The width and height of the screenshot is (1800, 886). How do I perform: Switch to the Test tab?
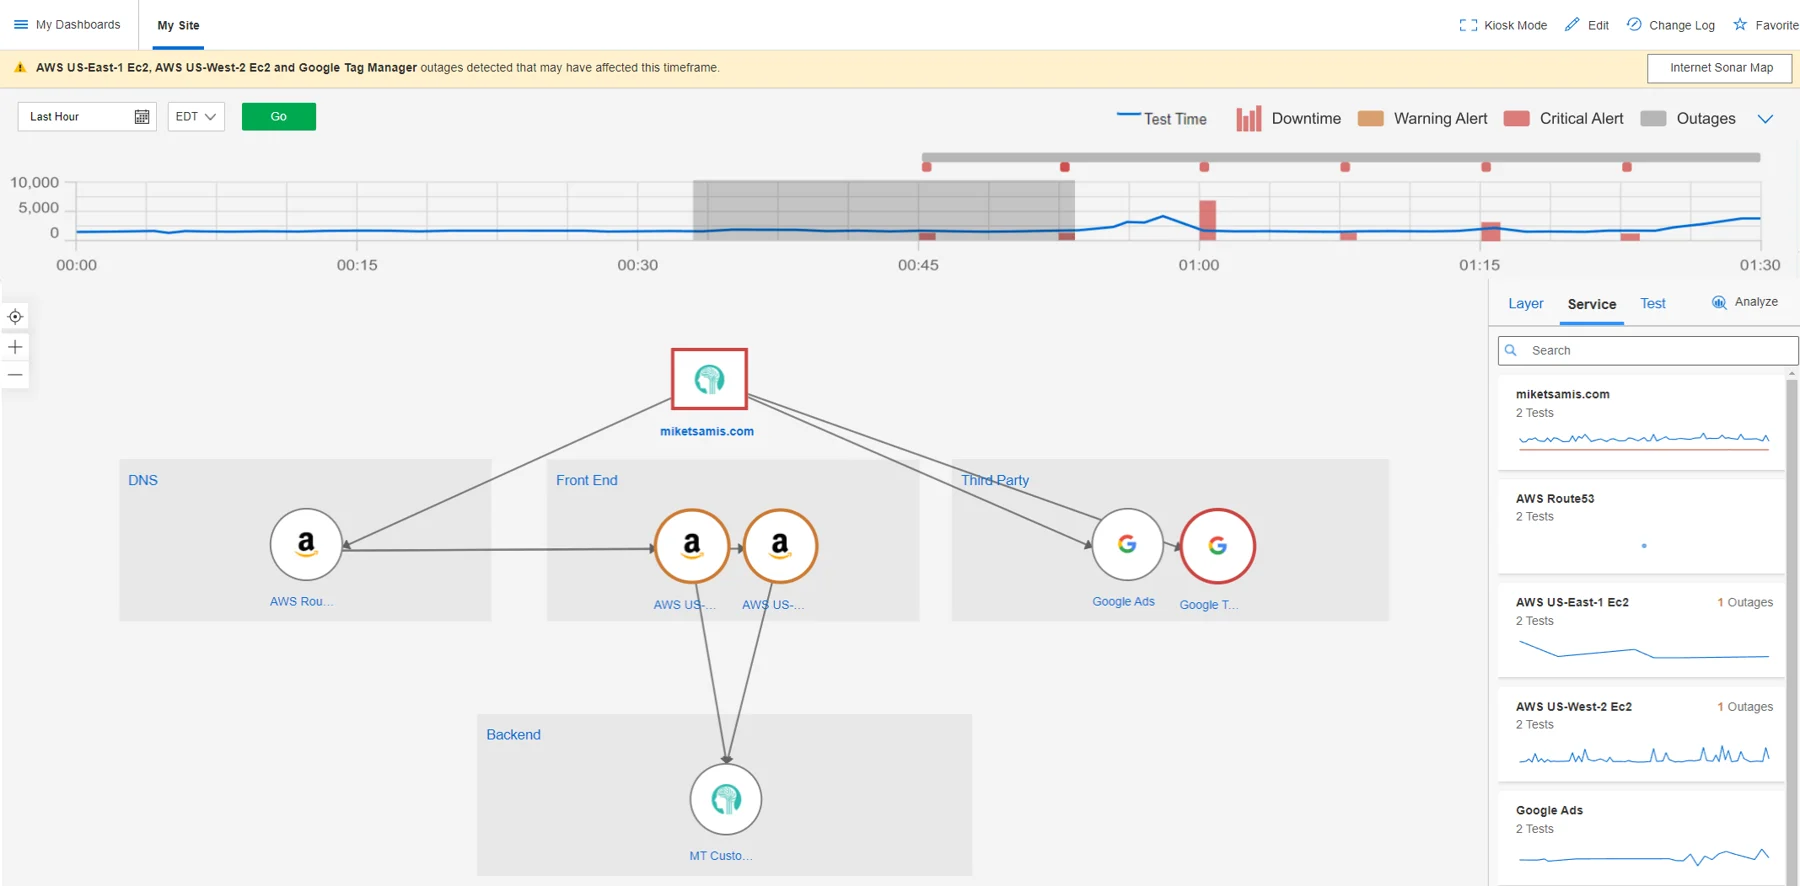pos(1653,304)
